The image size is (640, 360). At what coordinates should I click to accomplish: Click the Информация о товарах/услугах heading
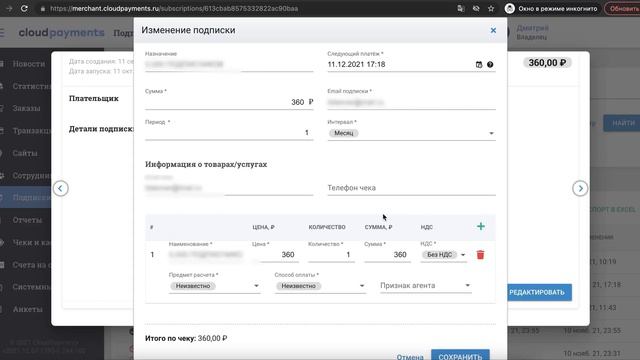point(206,164)
